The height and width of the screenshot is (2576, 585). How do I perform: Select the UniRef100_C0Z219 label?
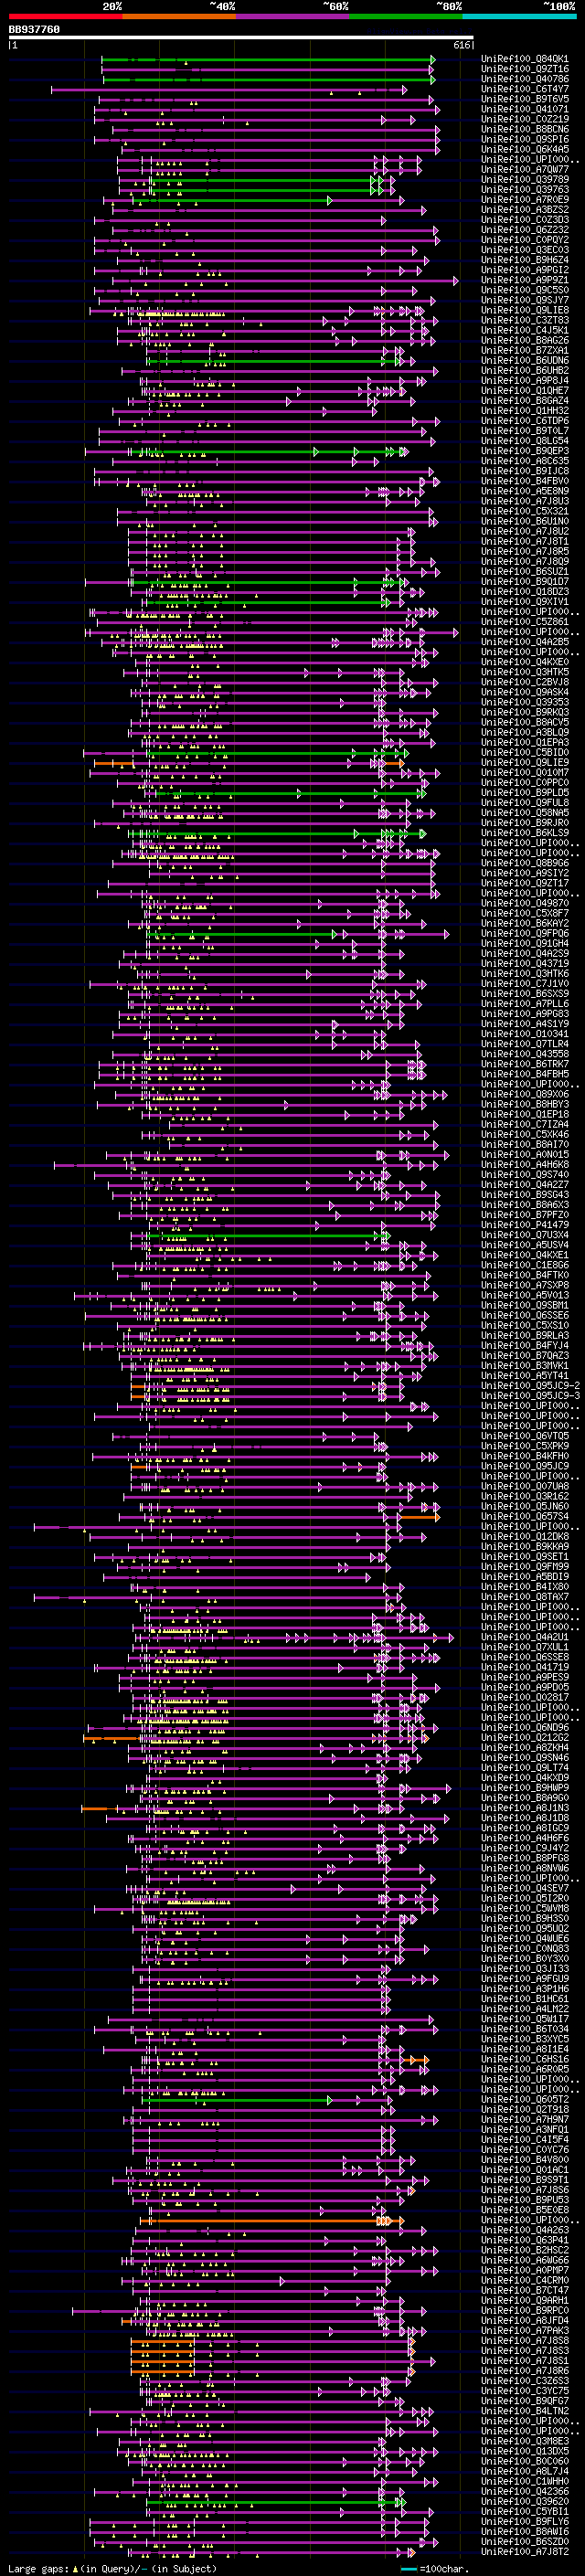click(x=525, y=119)
